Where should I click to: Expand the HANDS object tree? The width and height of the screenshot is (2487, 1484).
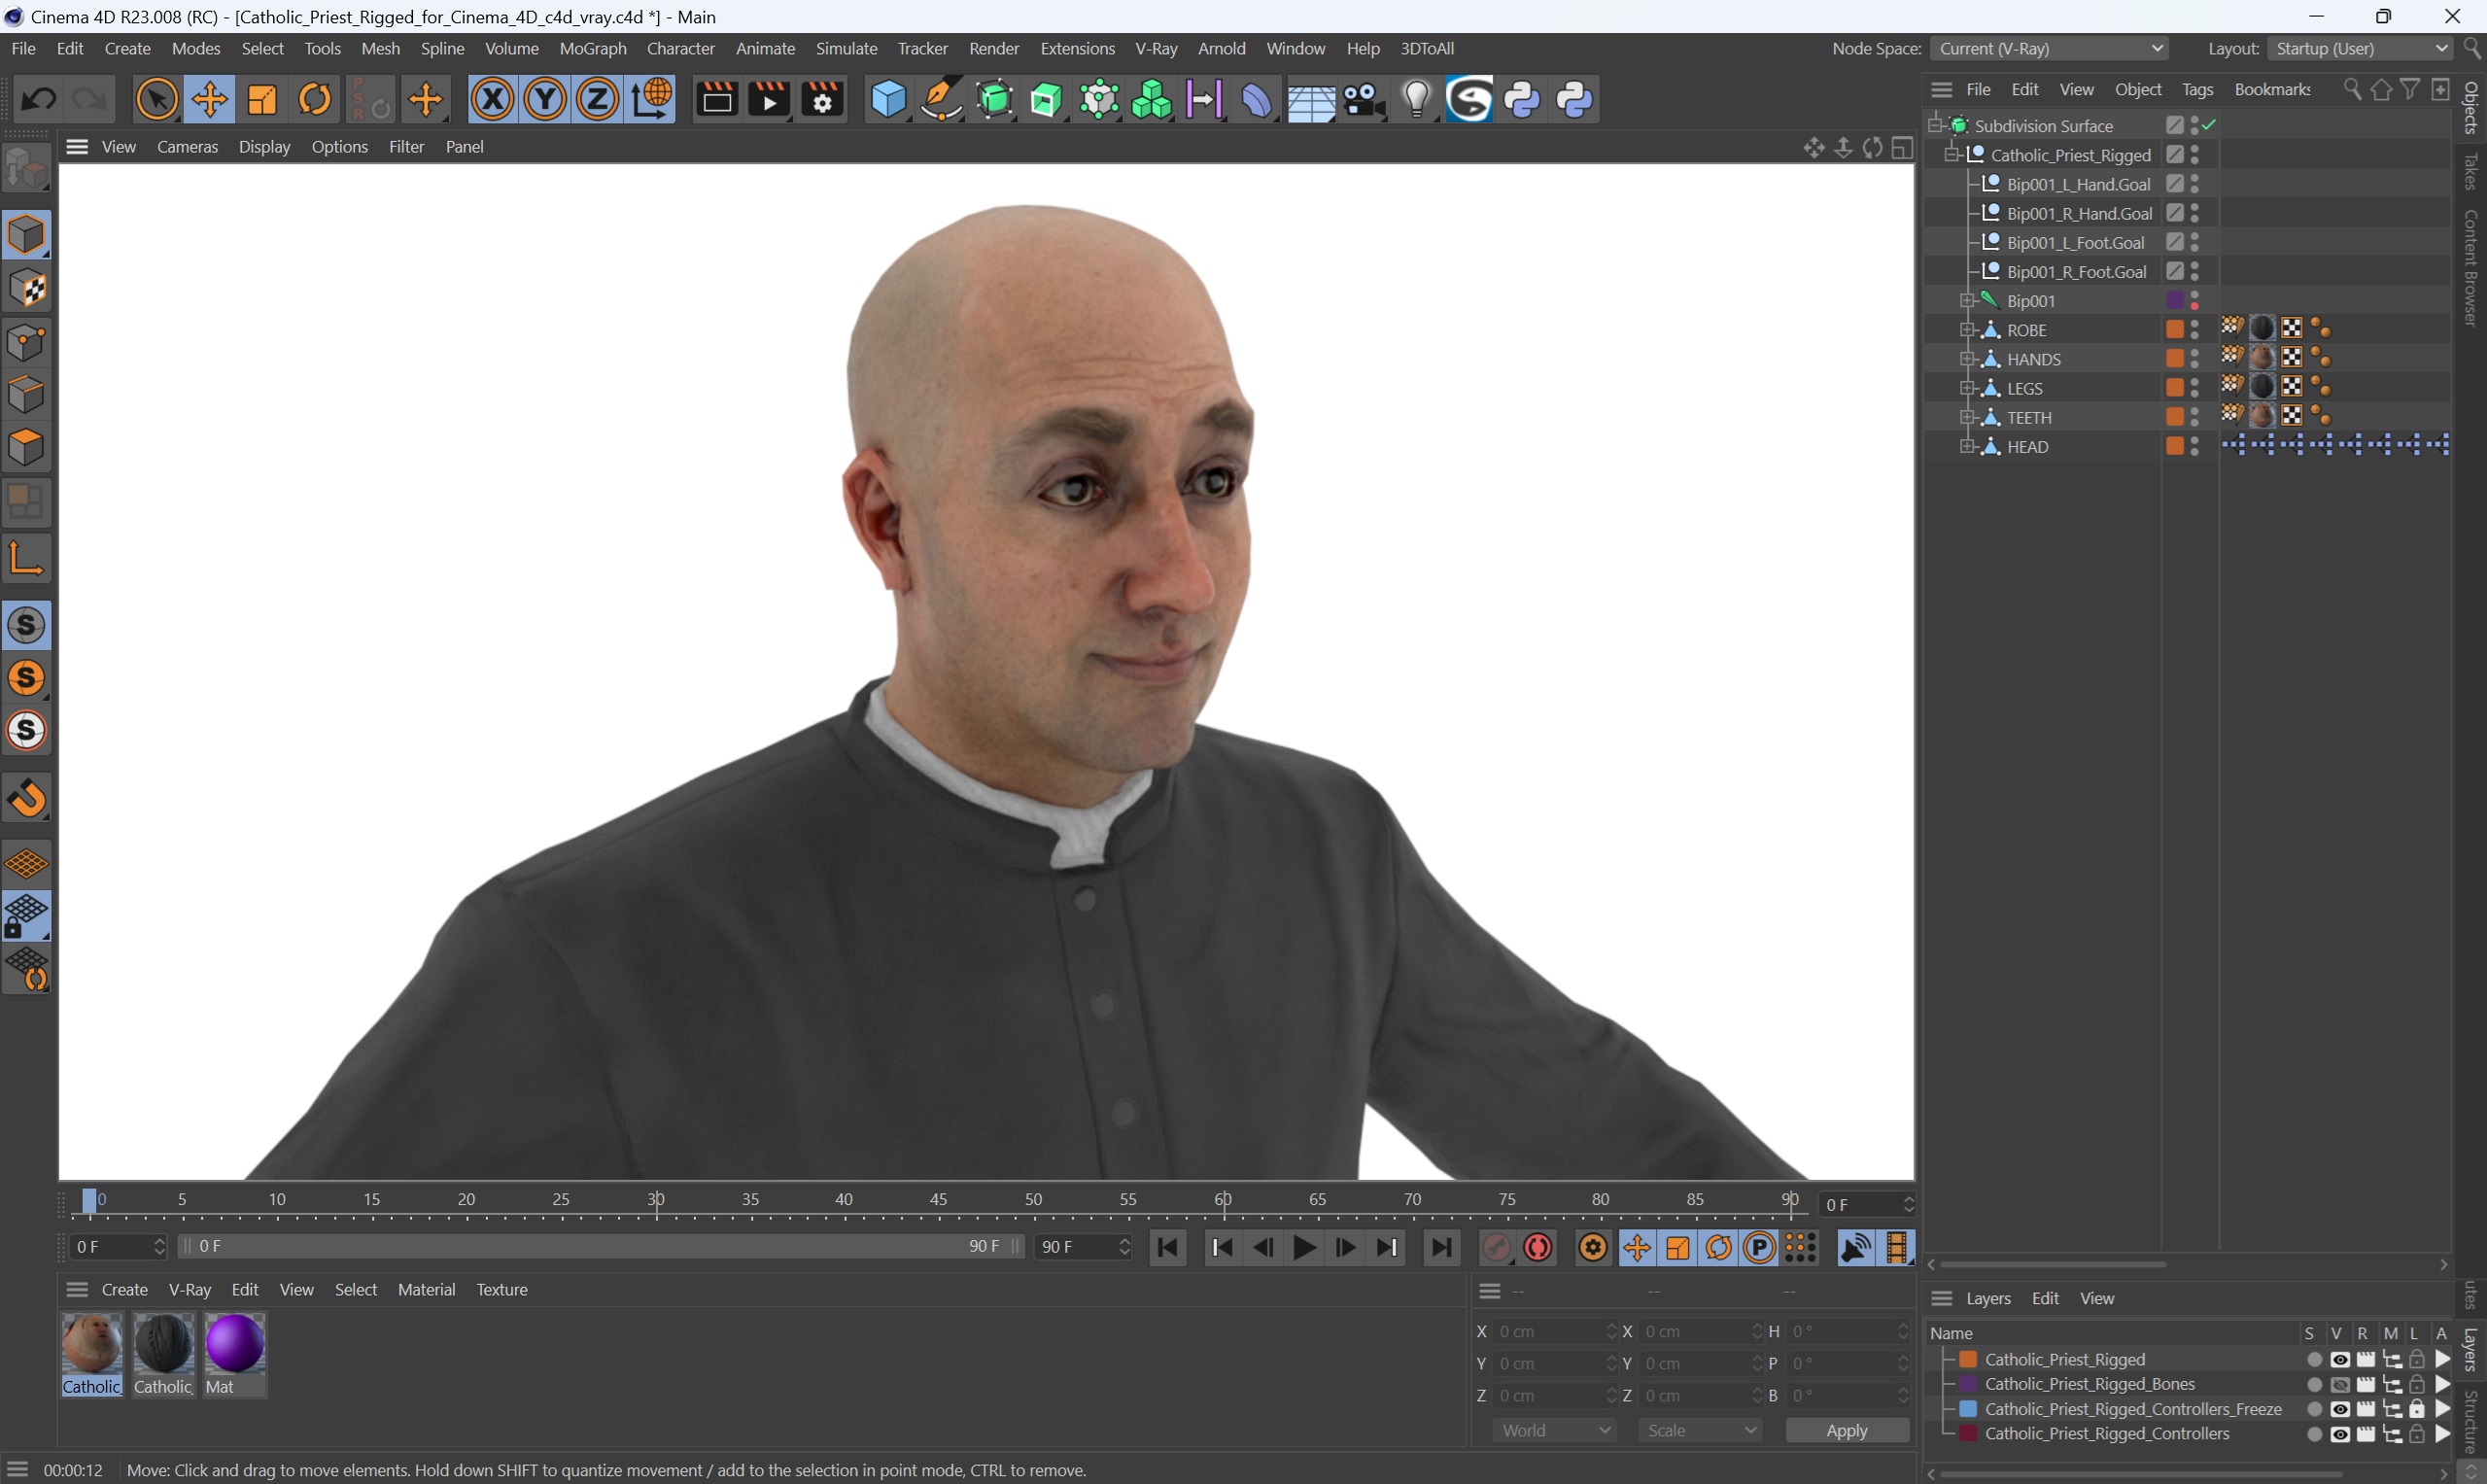pos(1967,359)
